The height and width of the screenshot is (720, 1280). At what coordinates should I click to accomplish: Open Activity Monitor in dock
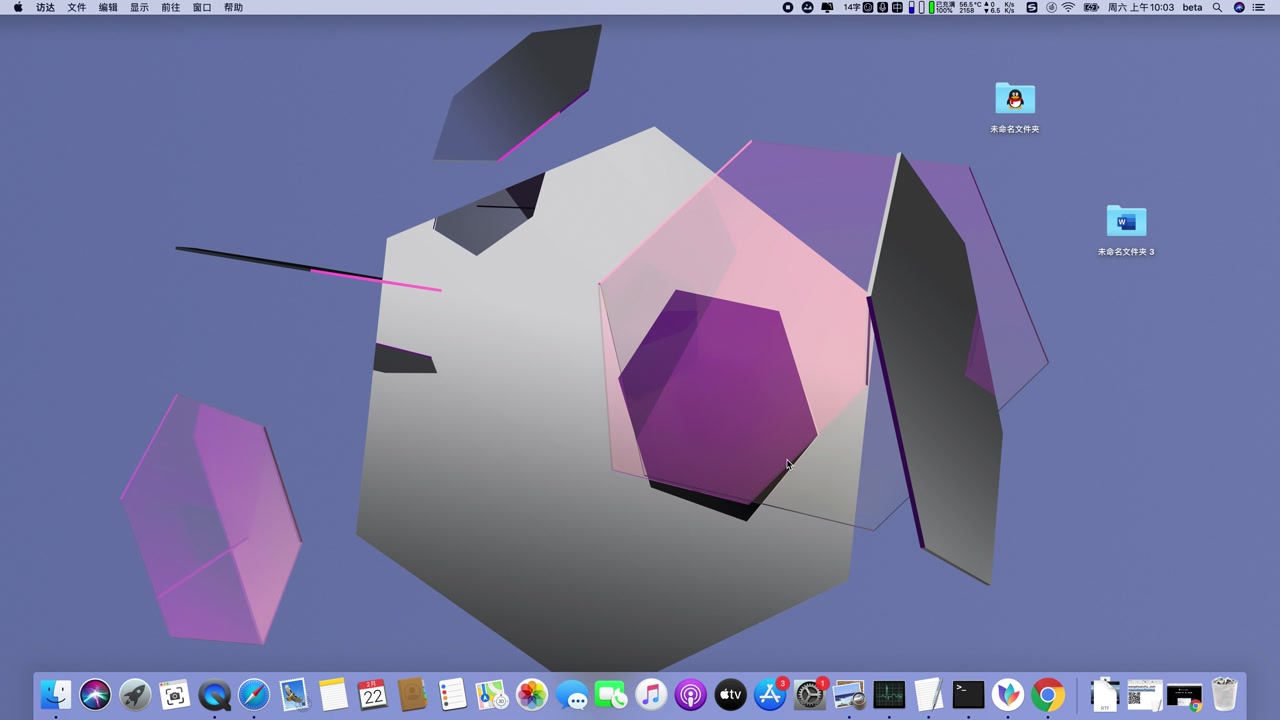click(889, 694)
